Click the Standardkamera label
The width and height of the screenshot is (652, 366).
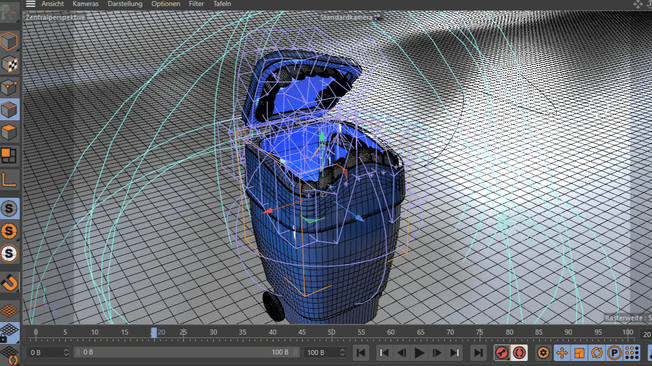(346, 17)
